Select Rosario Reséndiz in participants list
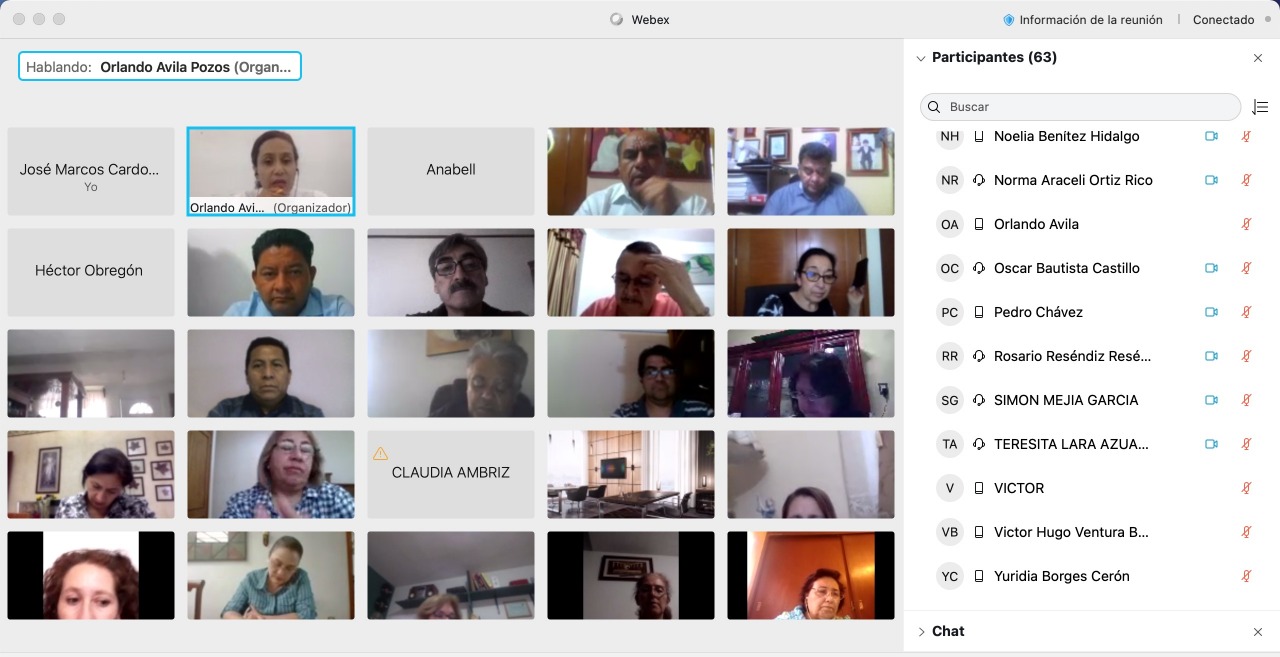This screenshot has height=657, width=1280. (x=1072, y=356)
